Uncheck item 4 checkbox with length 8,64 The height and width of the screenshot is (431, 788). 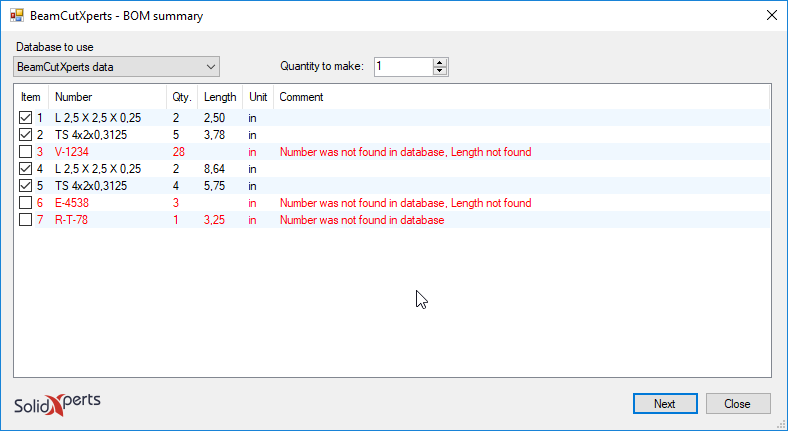[x=25, y=169]
